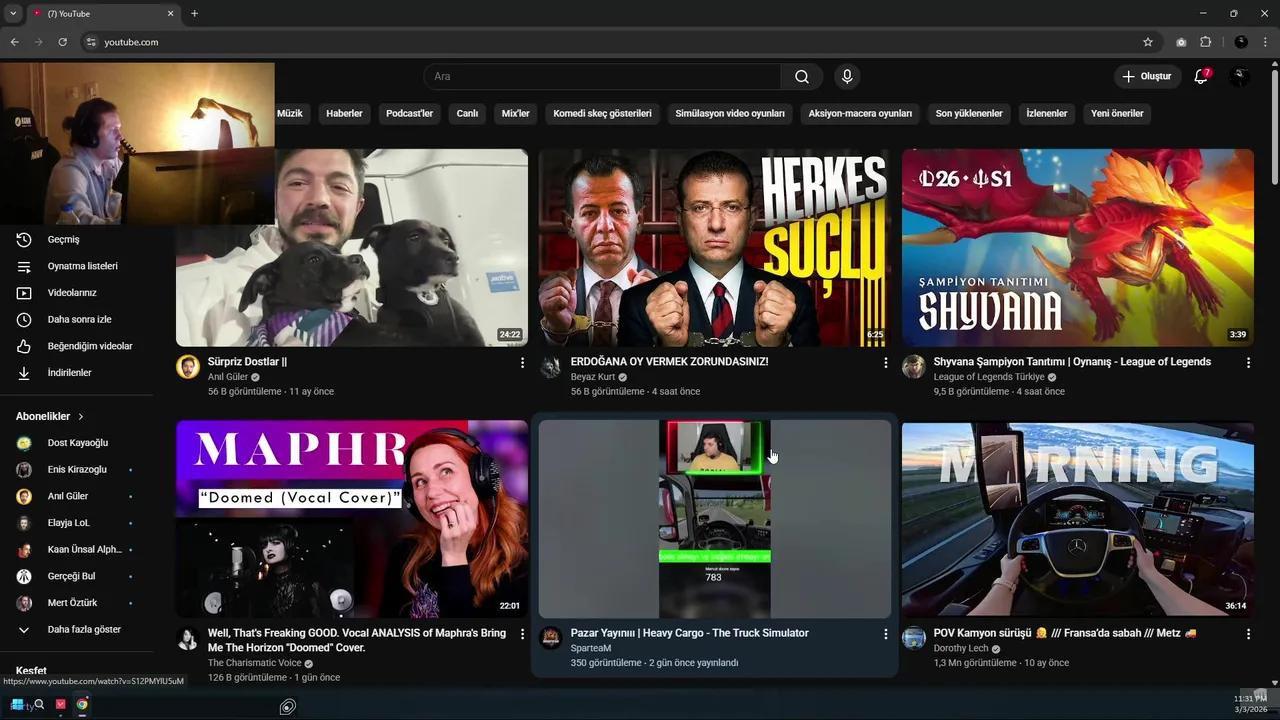Select the Son yüklenenler chip

point(969,114)
